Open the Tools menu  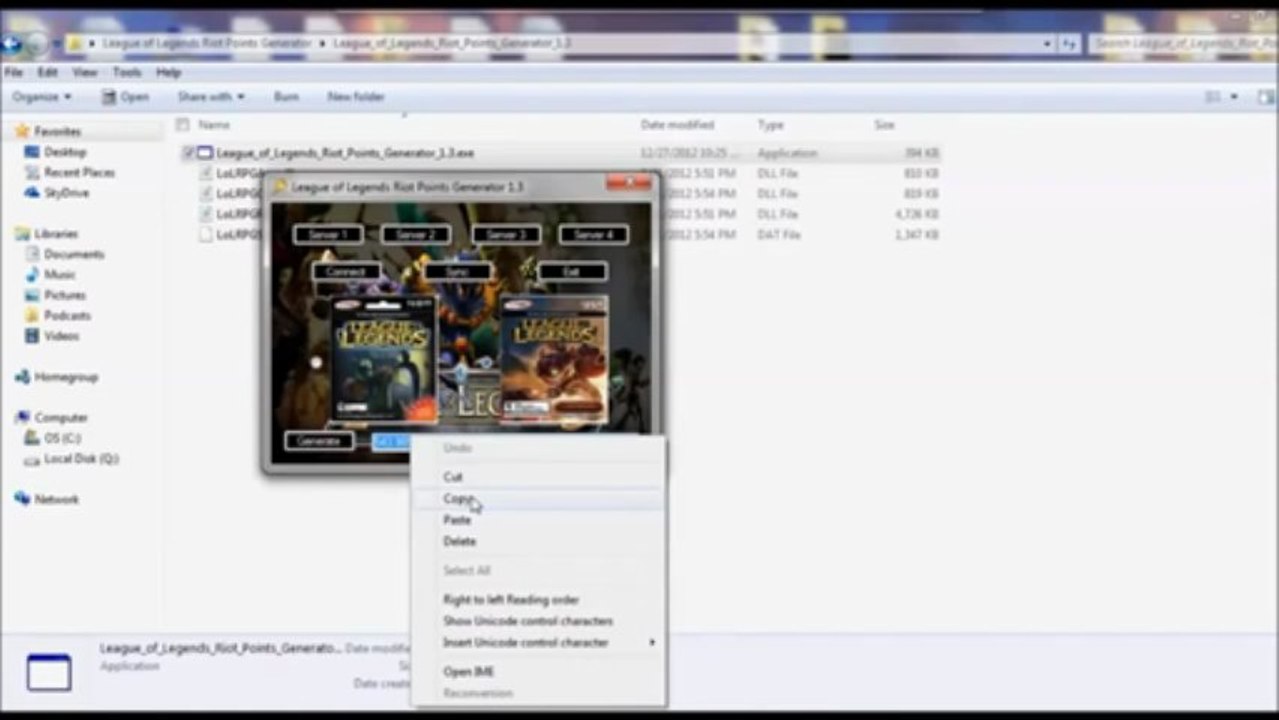tap(126, 73)
